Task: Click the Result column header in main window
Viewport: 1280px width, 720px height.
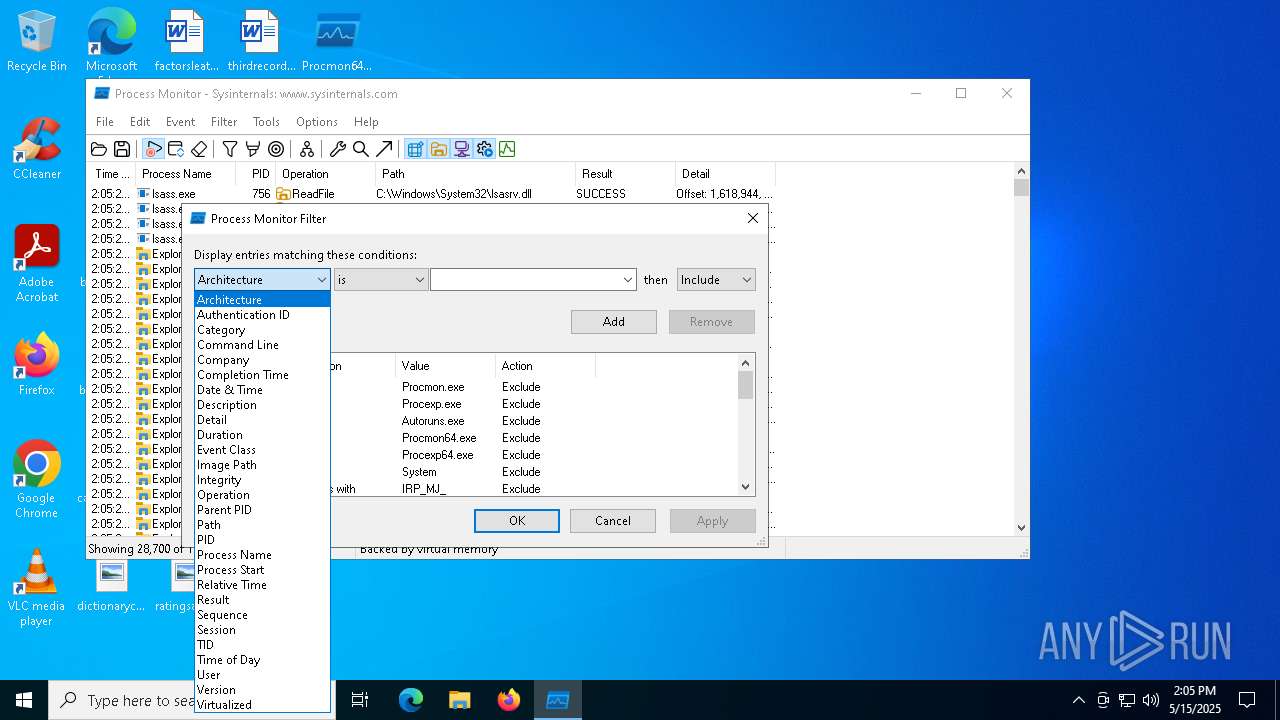Action: [625, 174]
